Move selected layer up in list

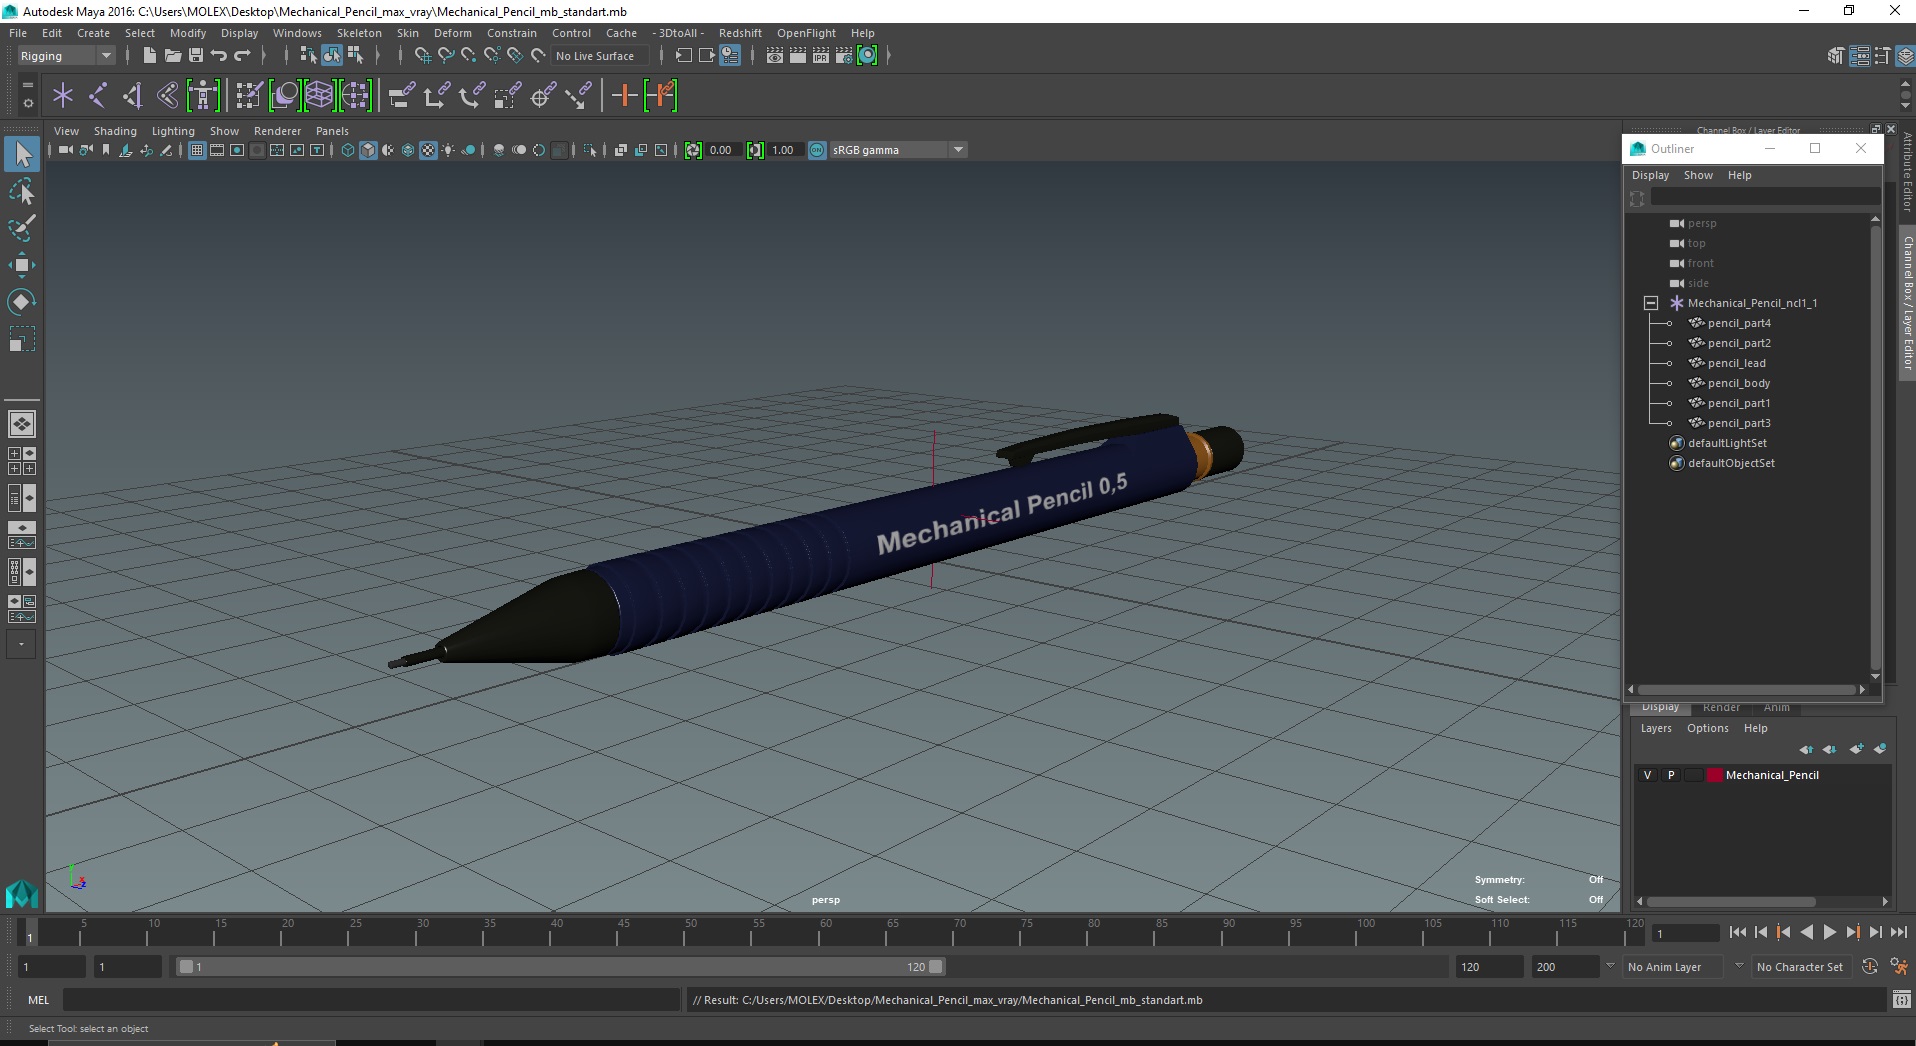click(1806, 749)
